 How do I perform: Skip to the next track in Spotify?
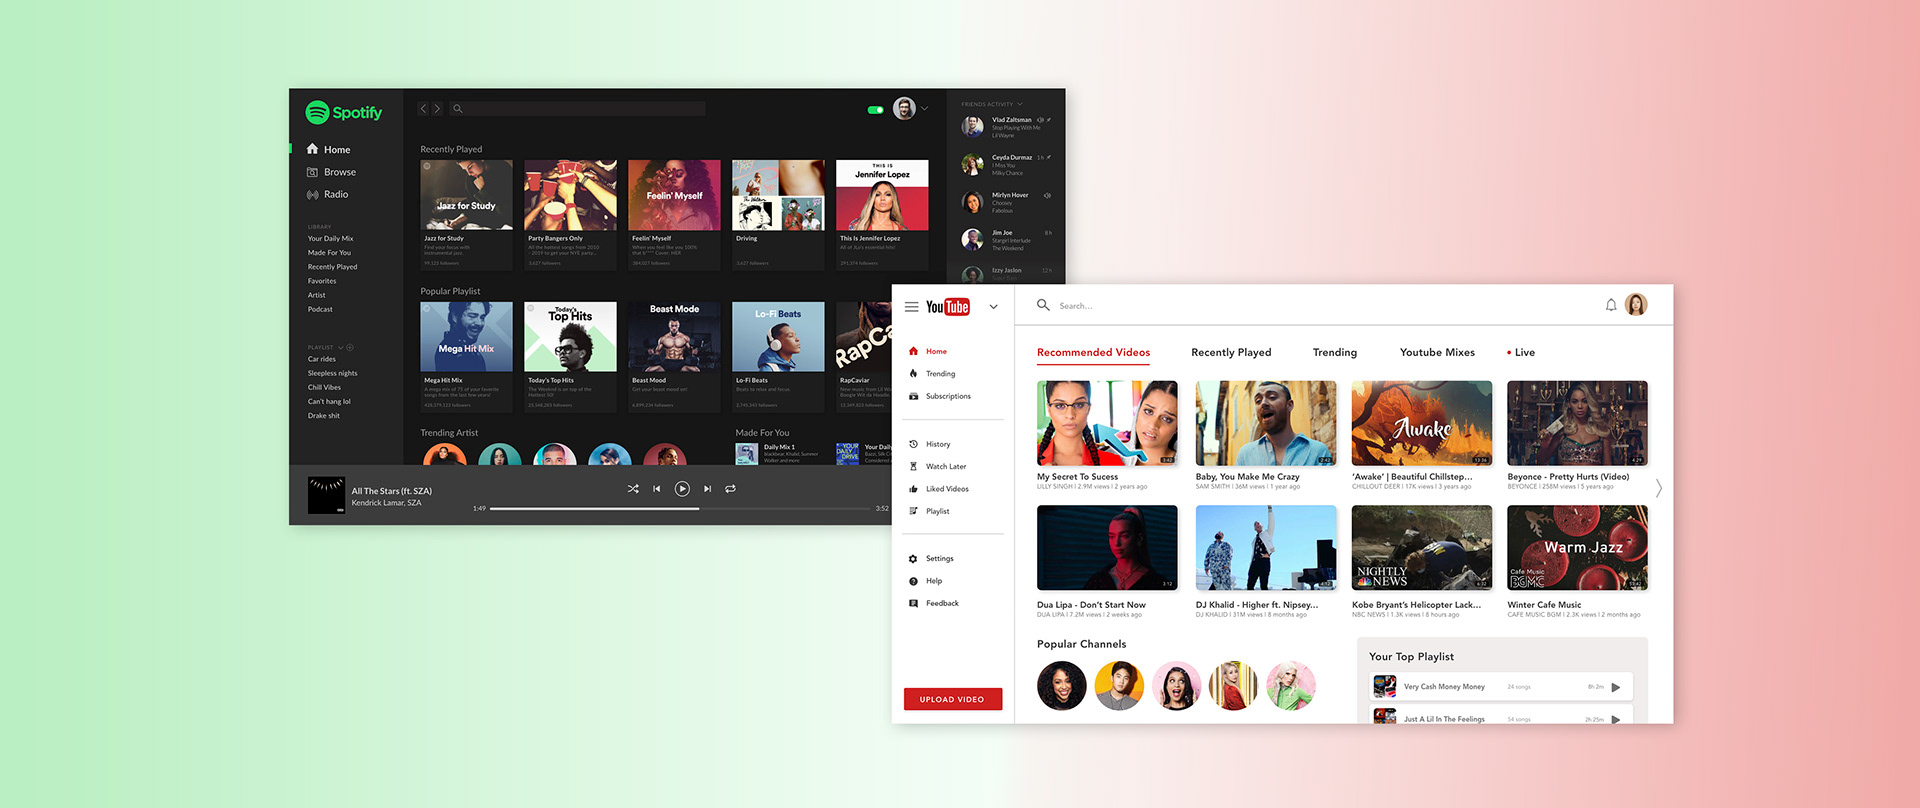(707, 489)
